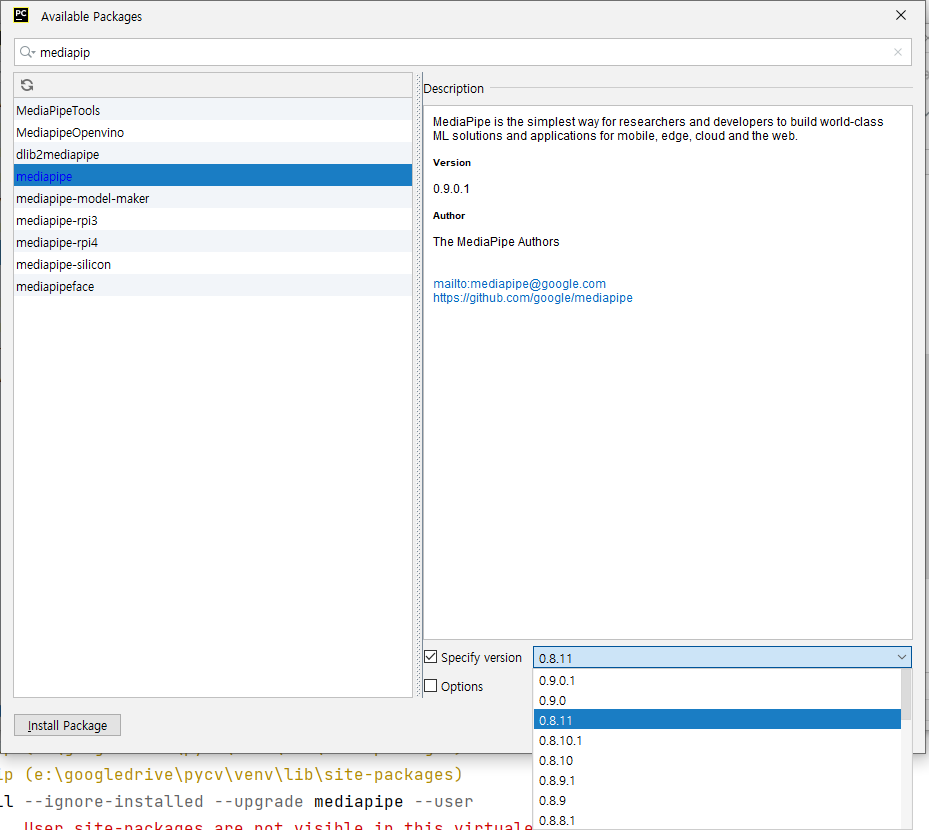Select MediaPipeTools in package list

213,110
